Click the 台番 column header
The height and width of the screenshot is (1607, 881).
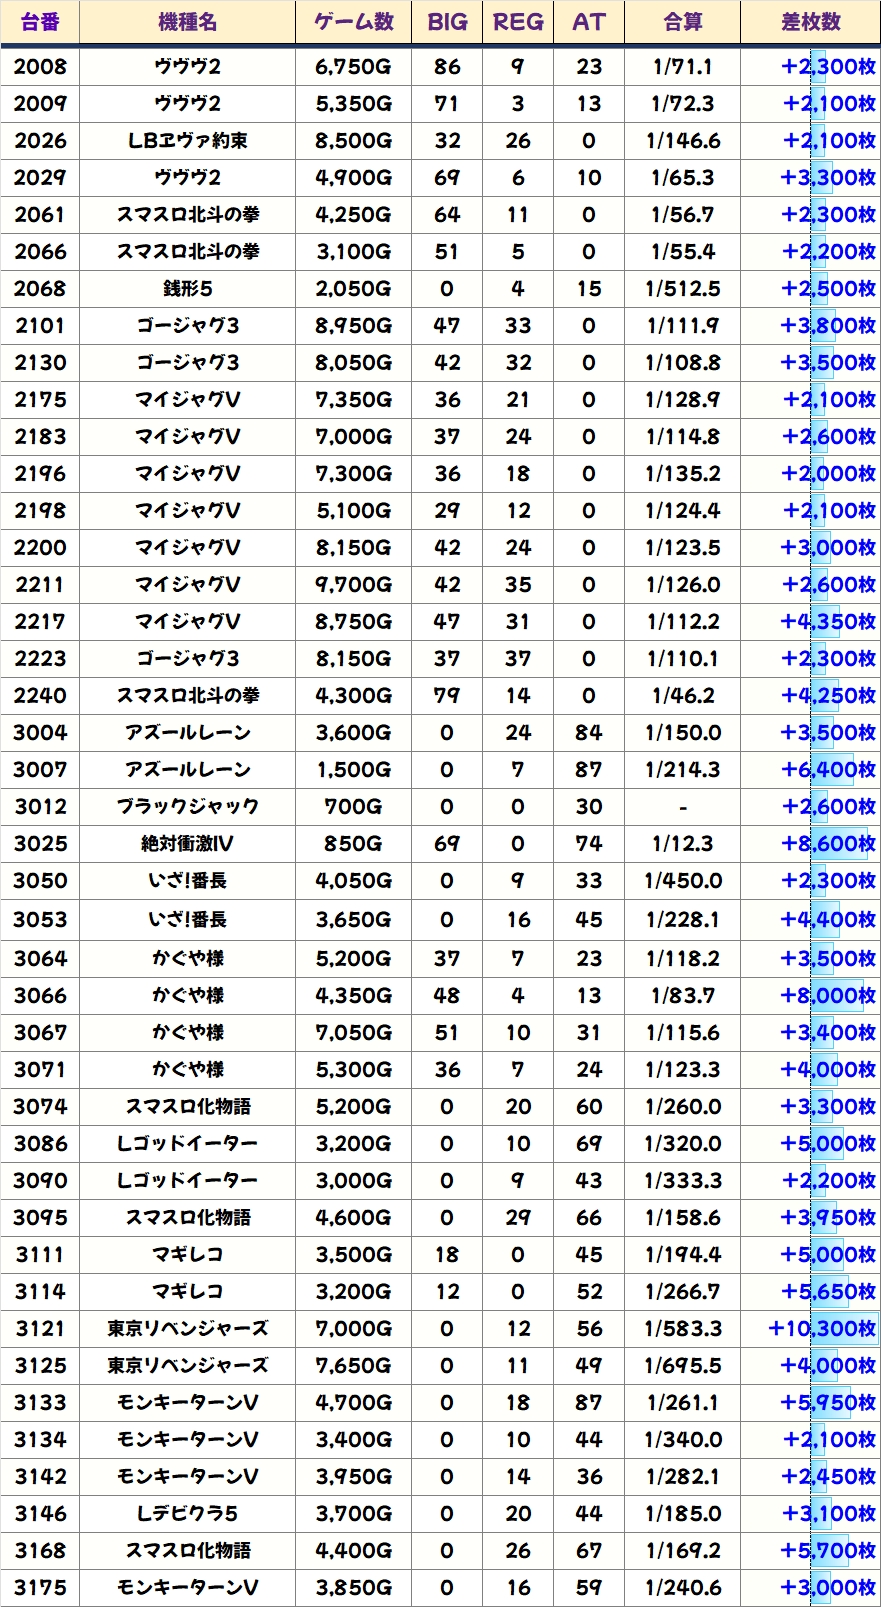[40, 22]
